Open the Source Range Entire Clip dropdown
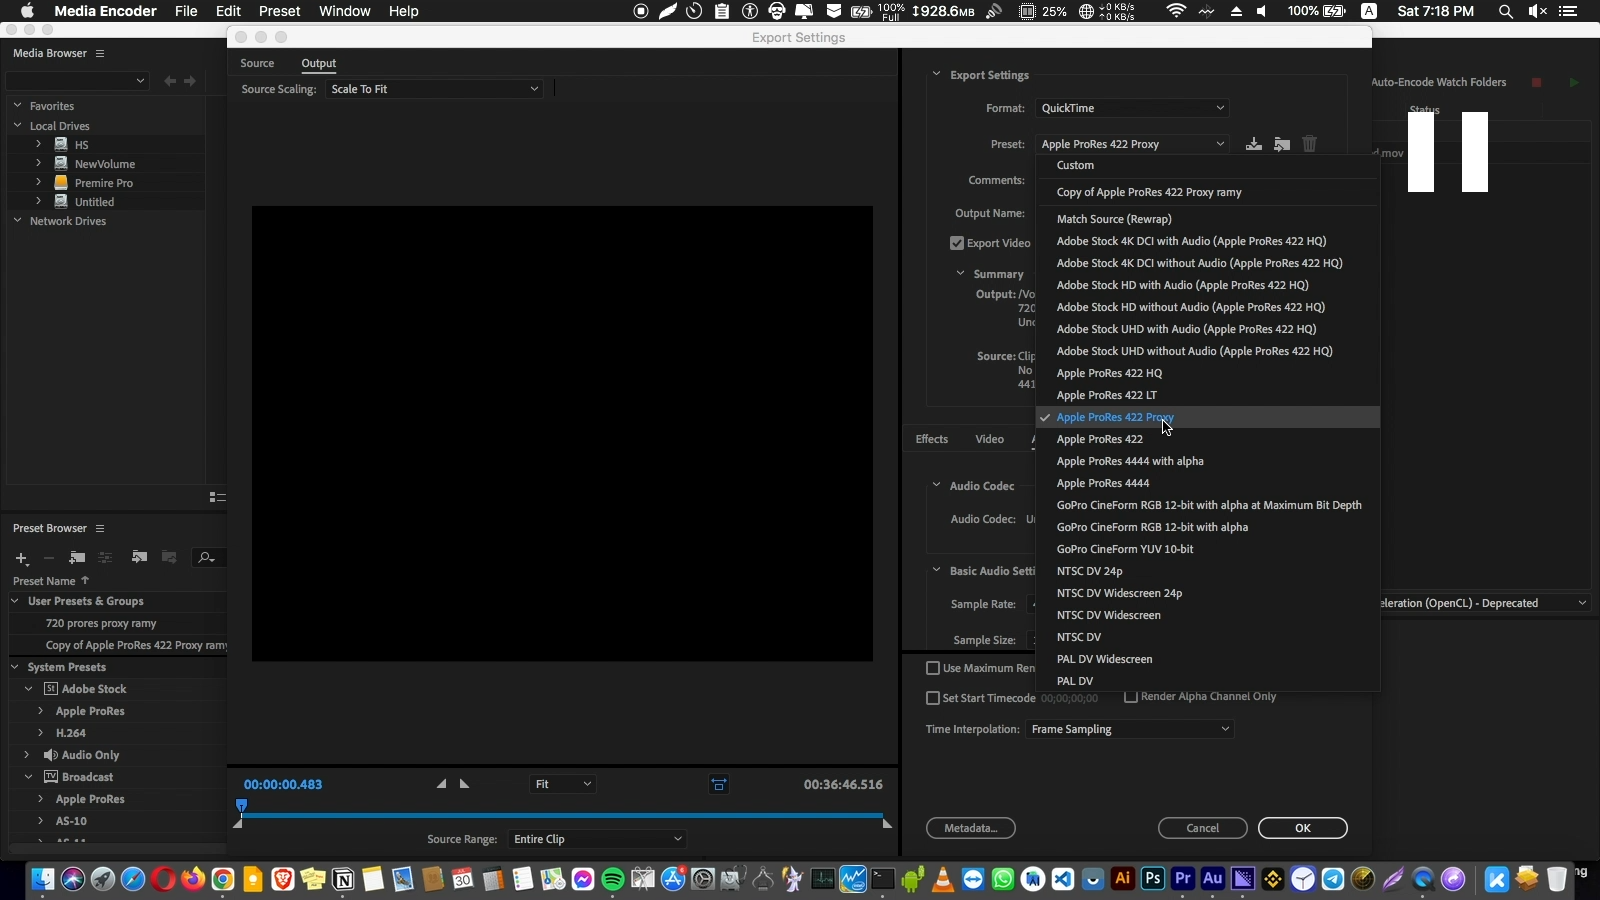This screenshot has width=1600, height=900. point(597,839)
